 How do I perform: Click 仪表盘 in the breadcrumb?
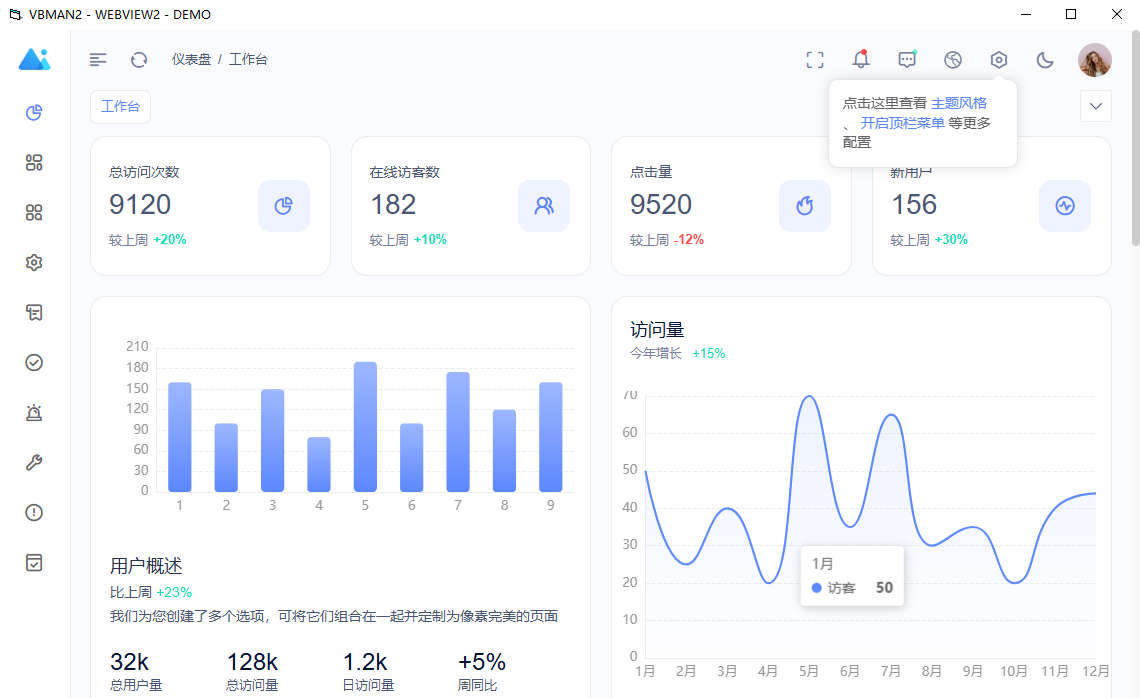(190, 59)
